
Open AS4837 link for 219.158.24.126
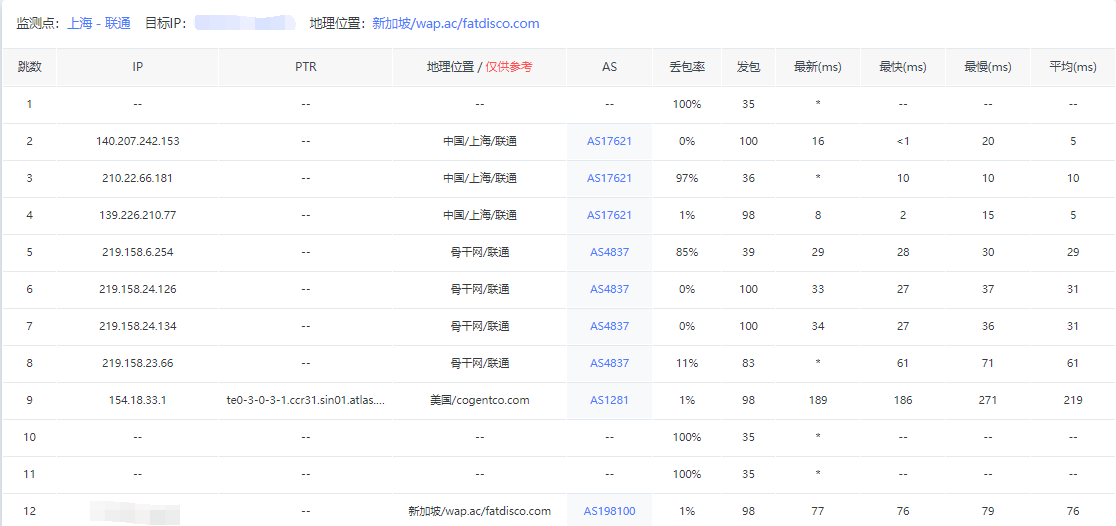609,289
